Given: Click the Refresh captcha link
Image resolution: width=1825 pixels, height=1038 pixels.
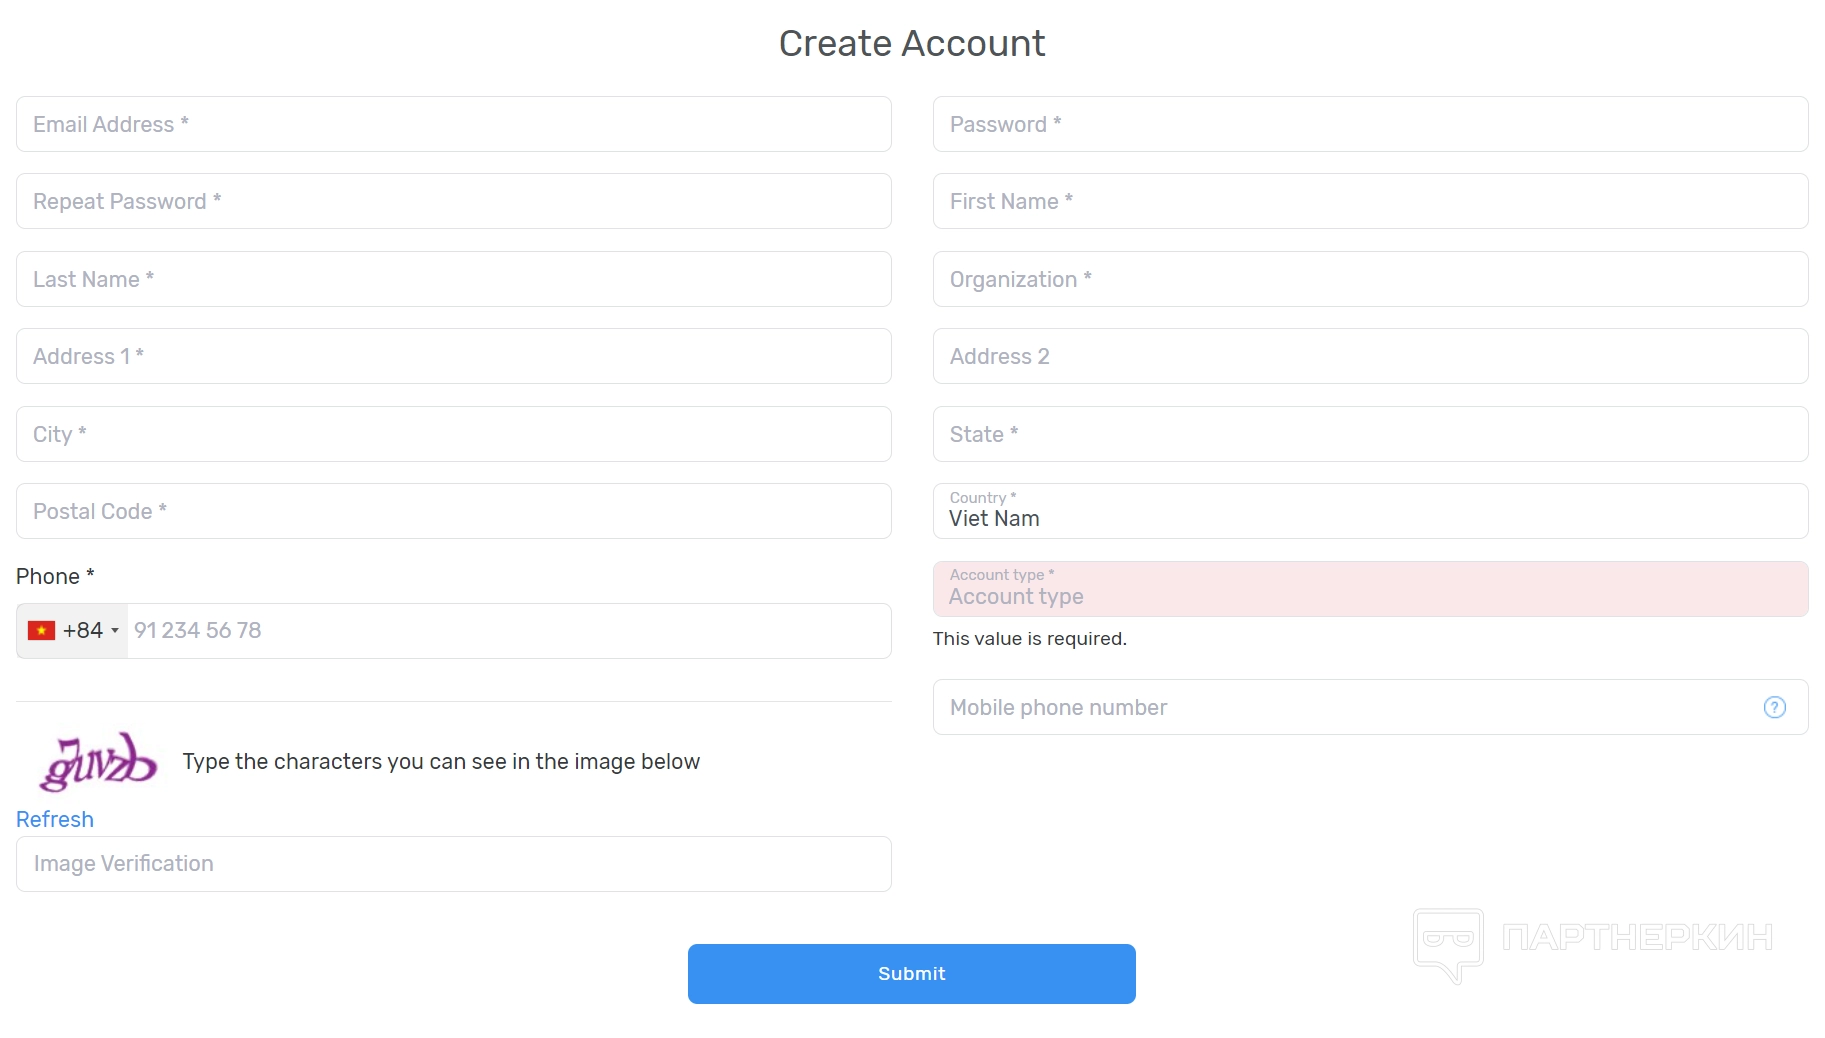Looking at the screenshot, I should pyautogui.click(x=55, y=820).
